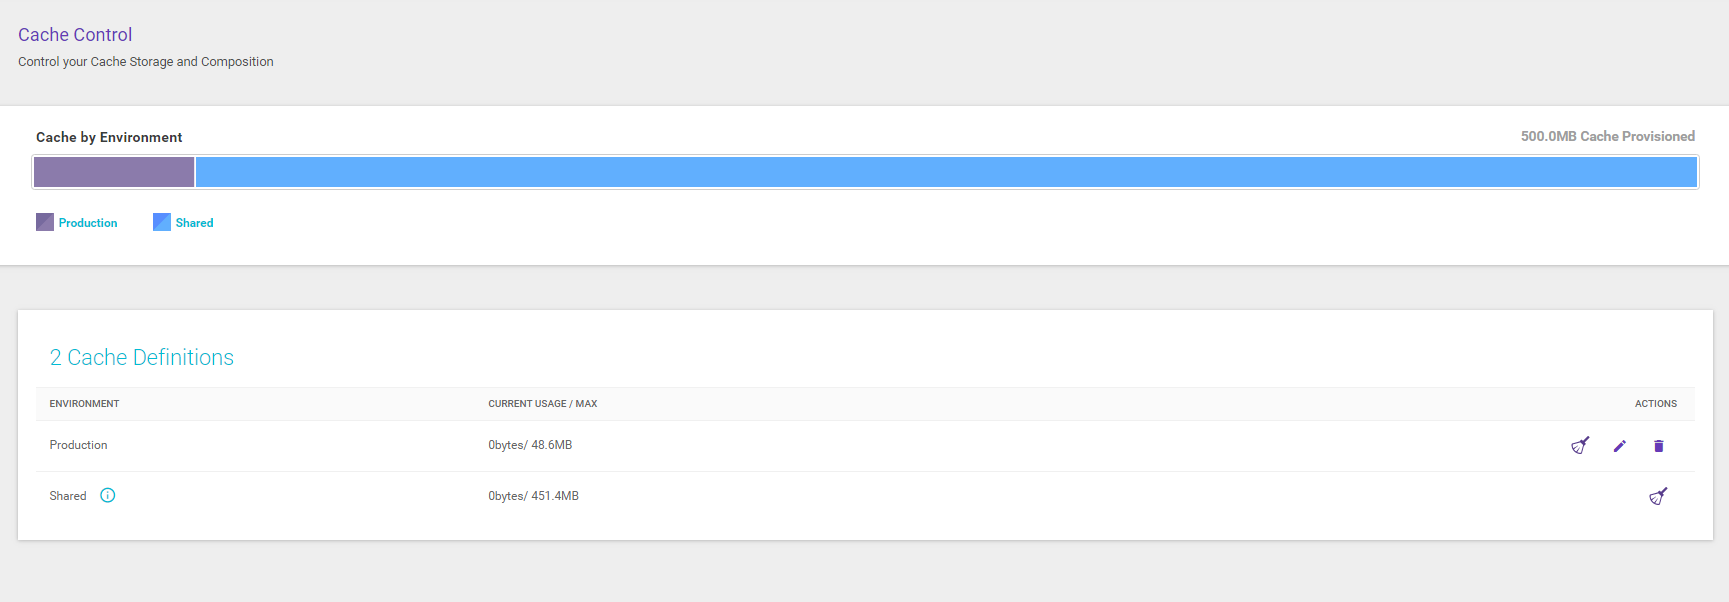Click the purple Production segment in the cache bar
This screenshot has width=1729, height=602.
[114, 172]
